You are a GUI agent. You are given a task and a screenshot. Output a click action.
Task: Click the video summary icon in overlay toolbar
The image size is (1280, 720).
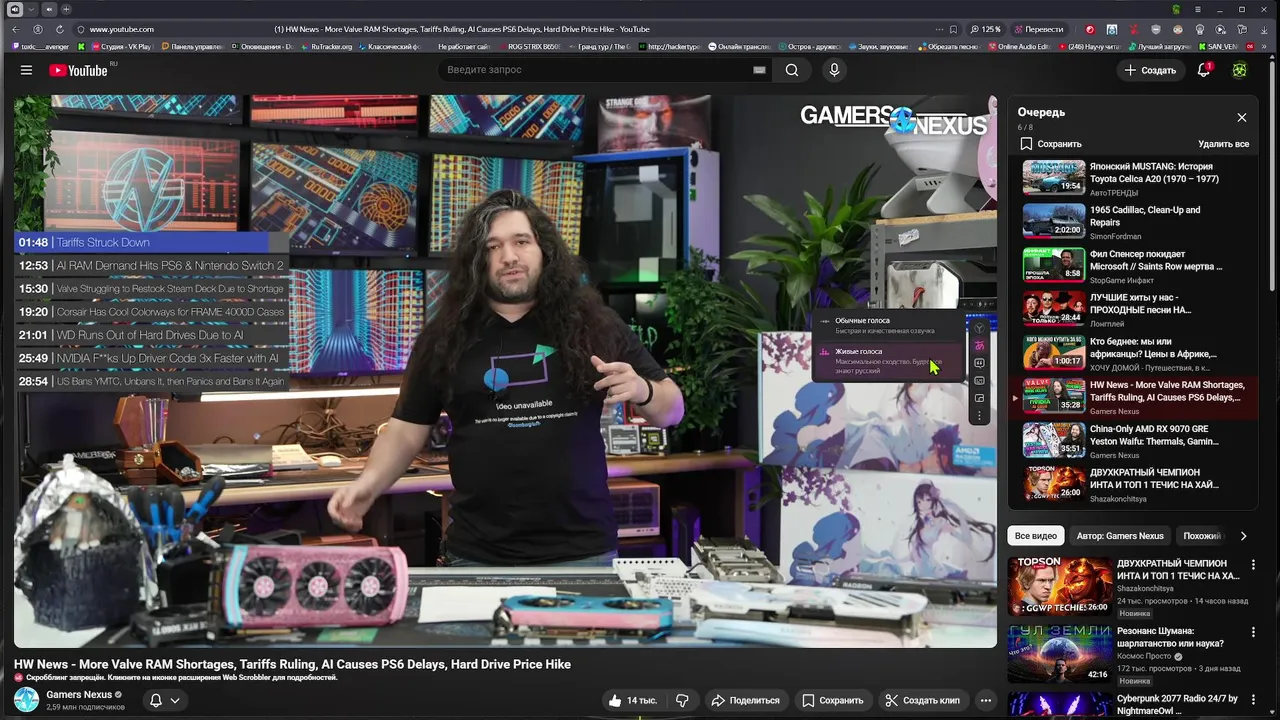coord(980,380)
